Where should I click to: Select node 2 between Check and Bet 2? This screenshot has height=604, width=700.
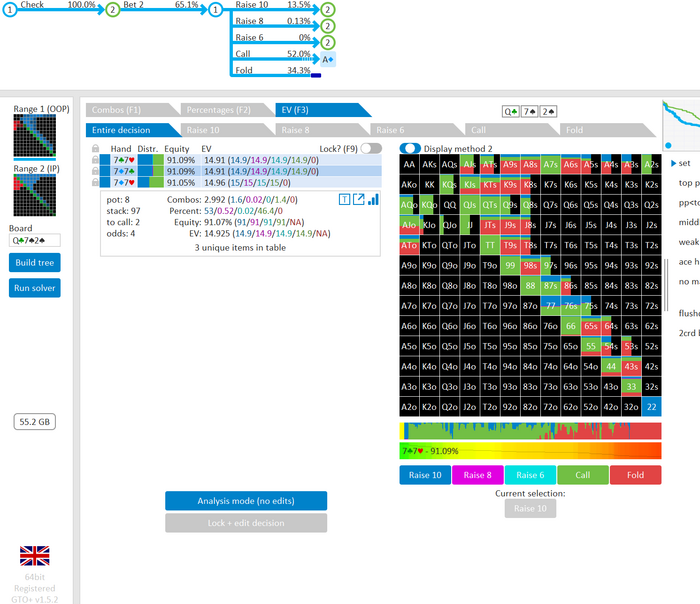coord(112,9)
